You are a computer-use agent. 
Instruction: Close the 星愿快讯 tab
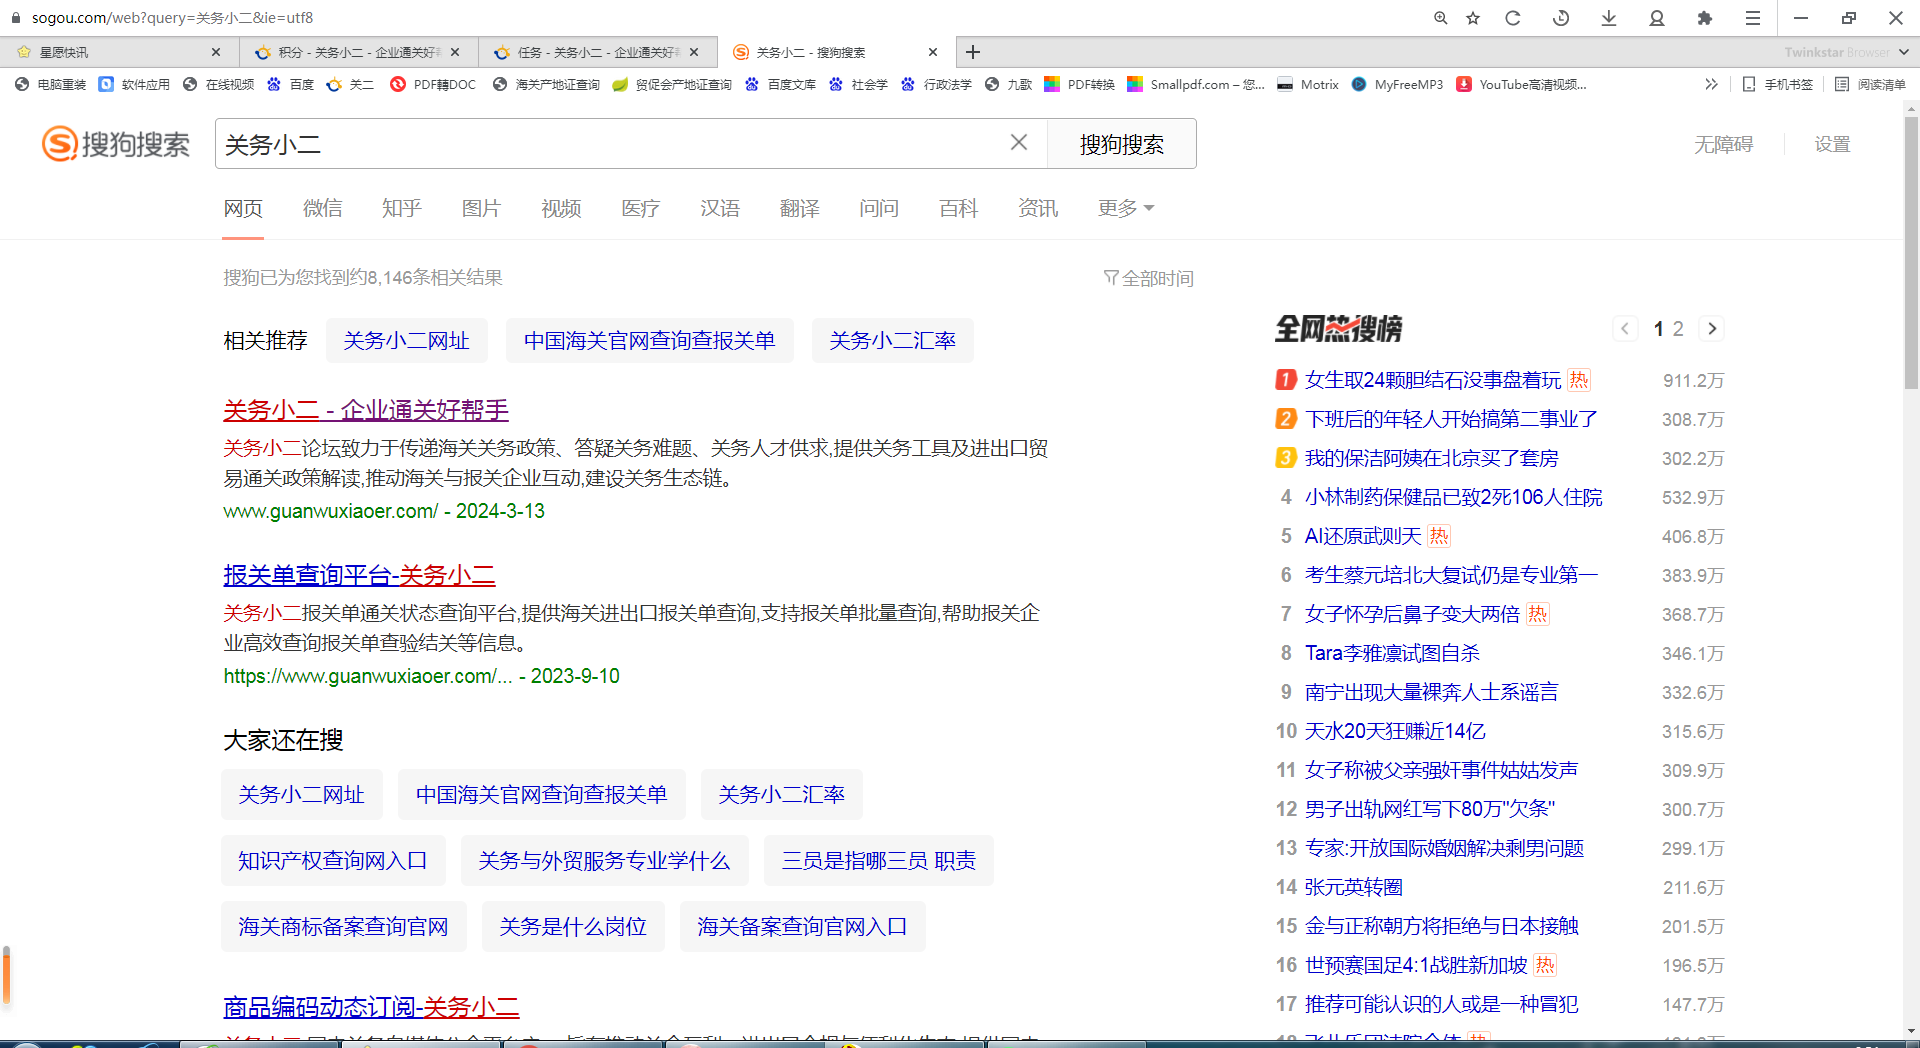216,52
